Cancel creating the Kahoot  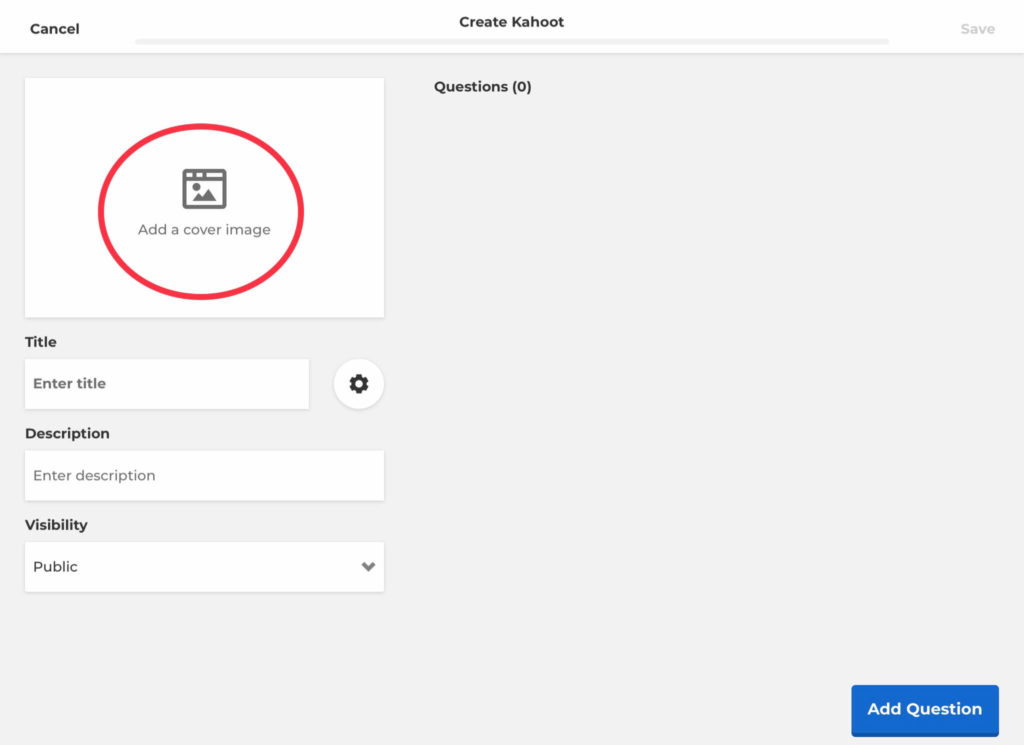(x=55, y=29)
